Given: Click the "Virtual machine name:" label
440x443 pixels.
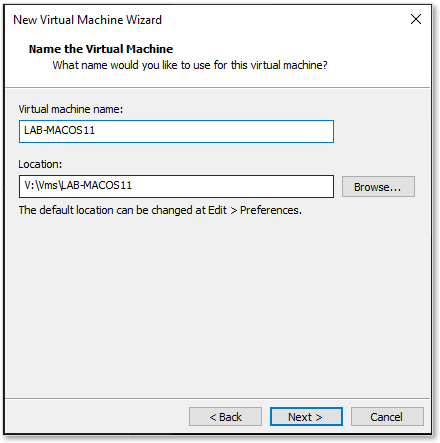Looking at the screenshot, I should (71, 109).
